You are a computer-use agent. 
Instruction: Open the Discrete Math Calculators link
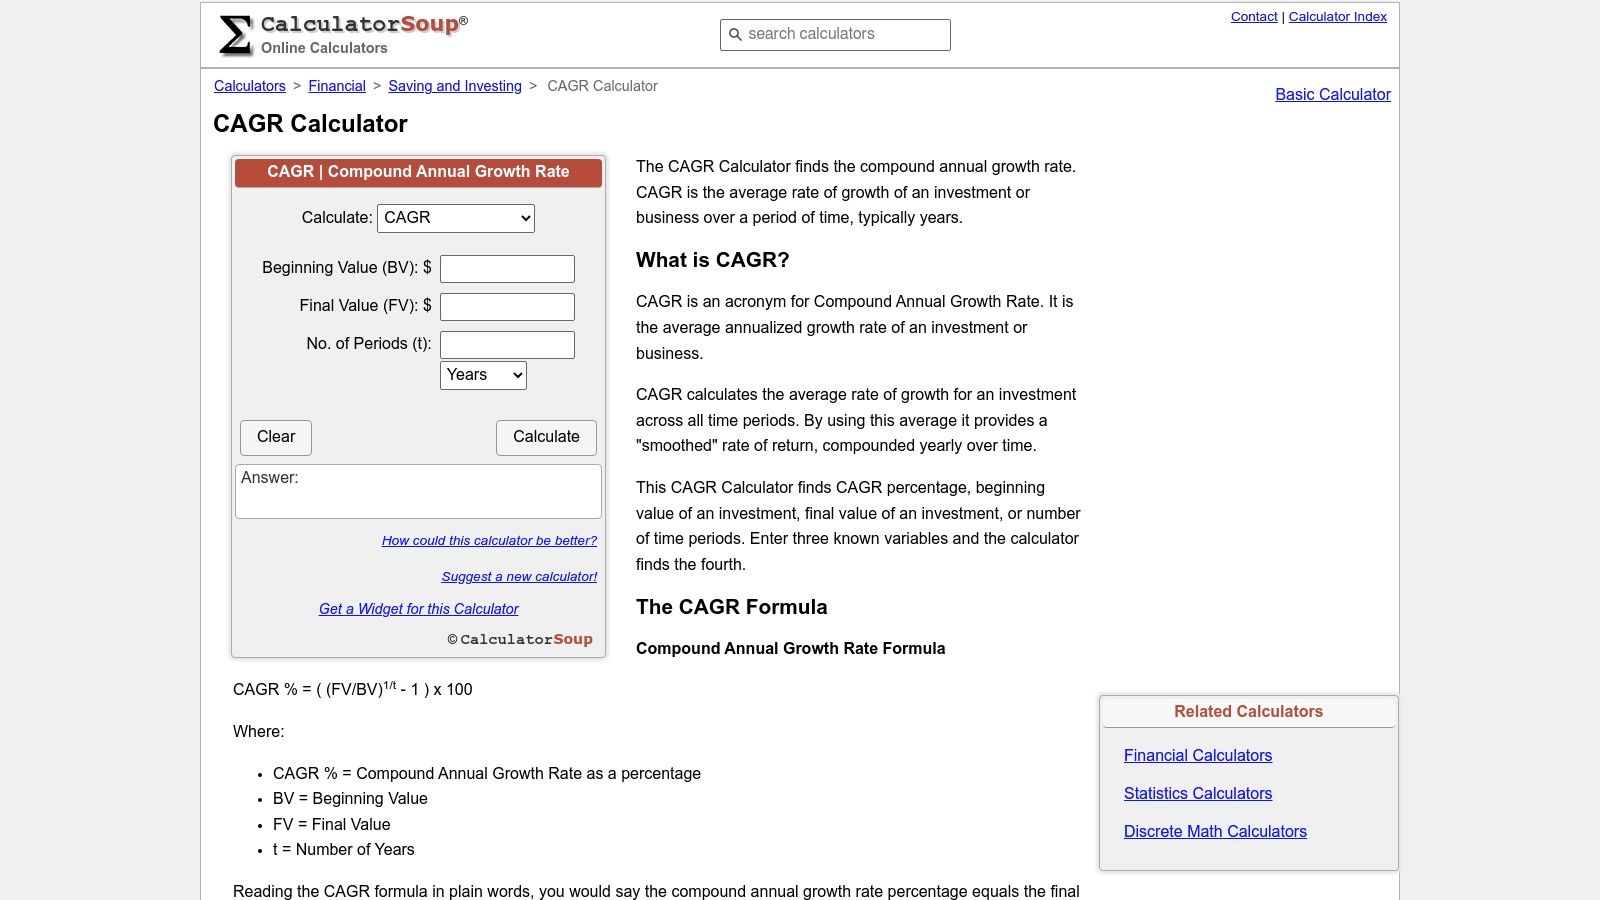pyautogui.click(x=1215, y=831)
